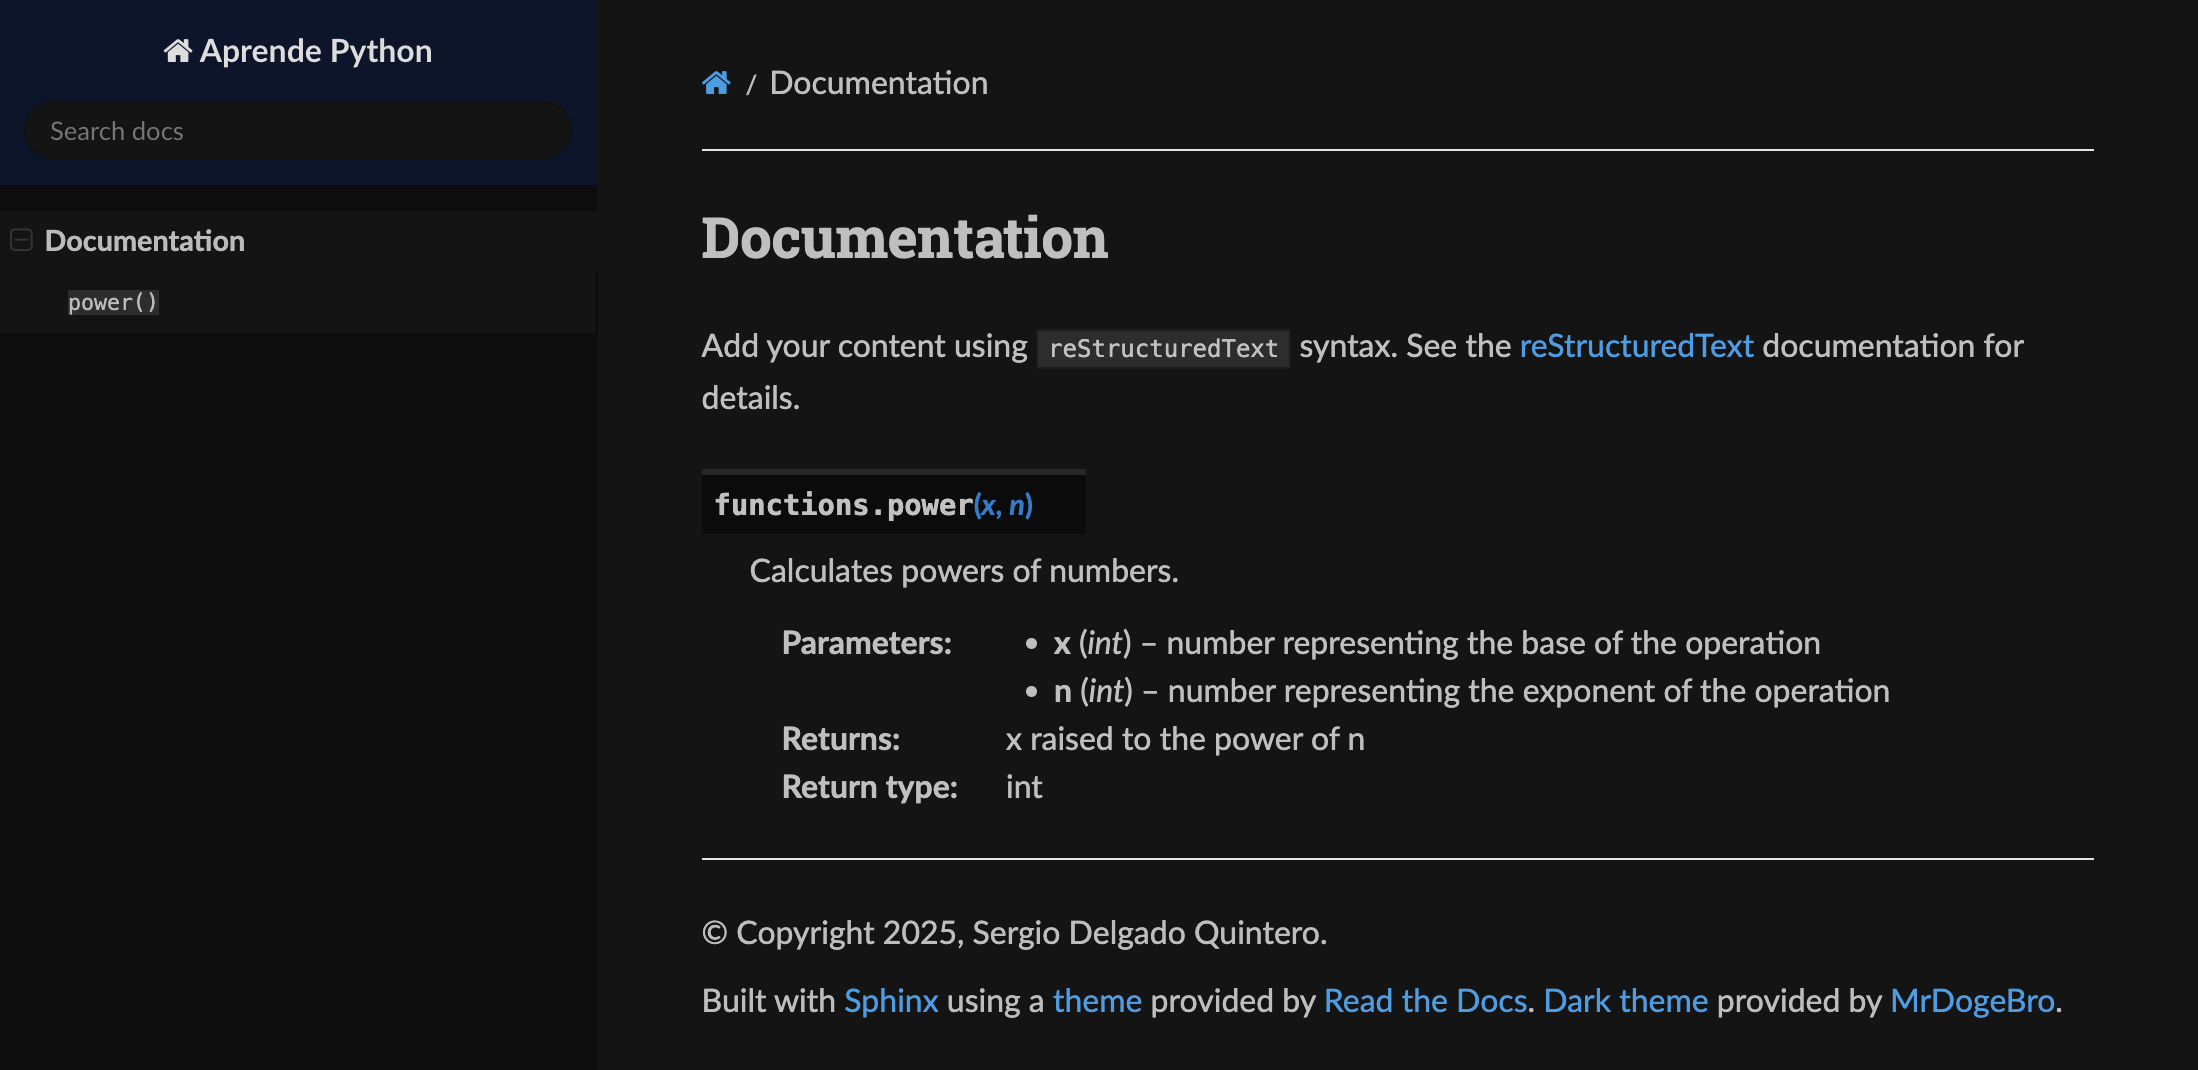Open the "theme" link after "using a"
This screenshot has width=2198, height=1070.
click(1097, 1001)
